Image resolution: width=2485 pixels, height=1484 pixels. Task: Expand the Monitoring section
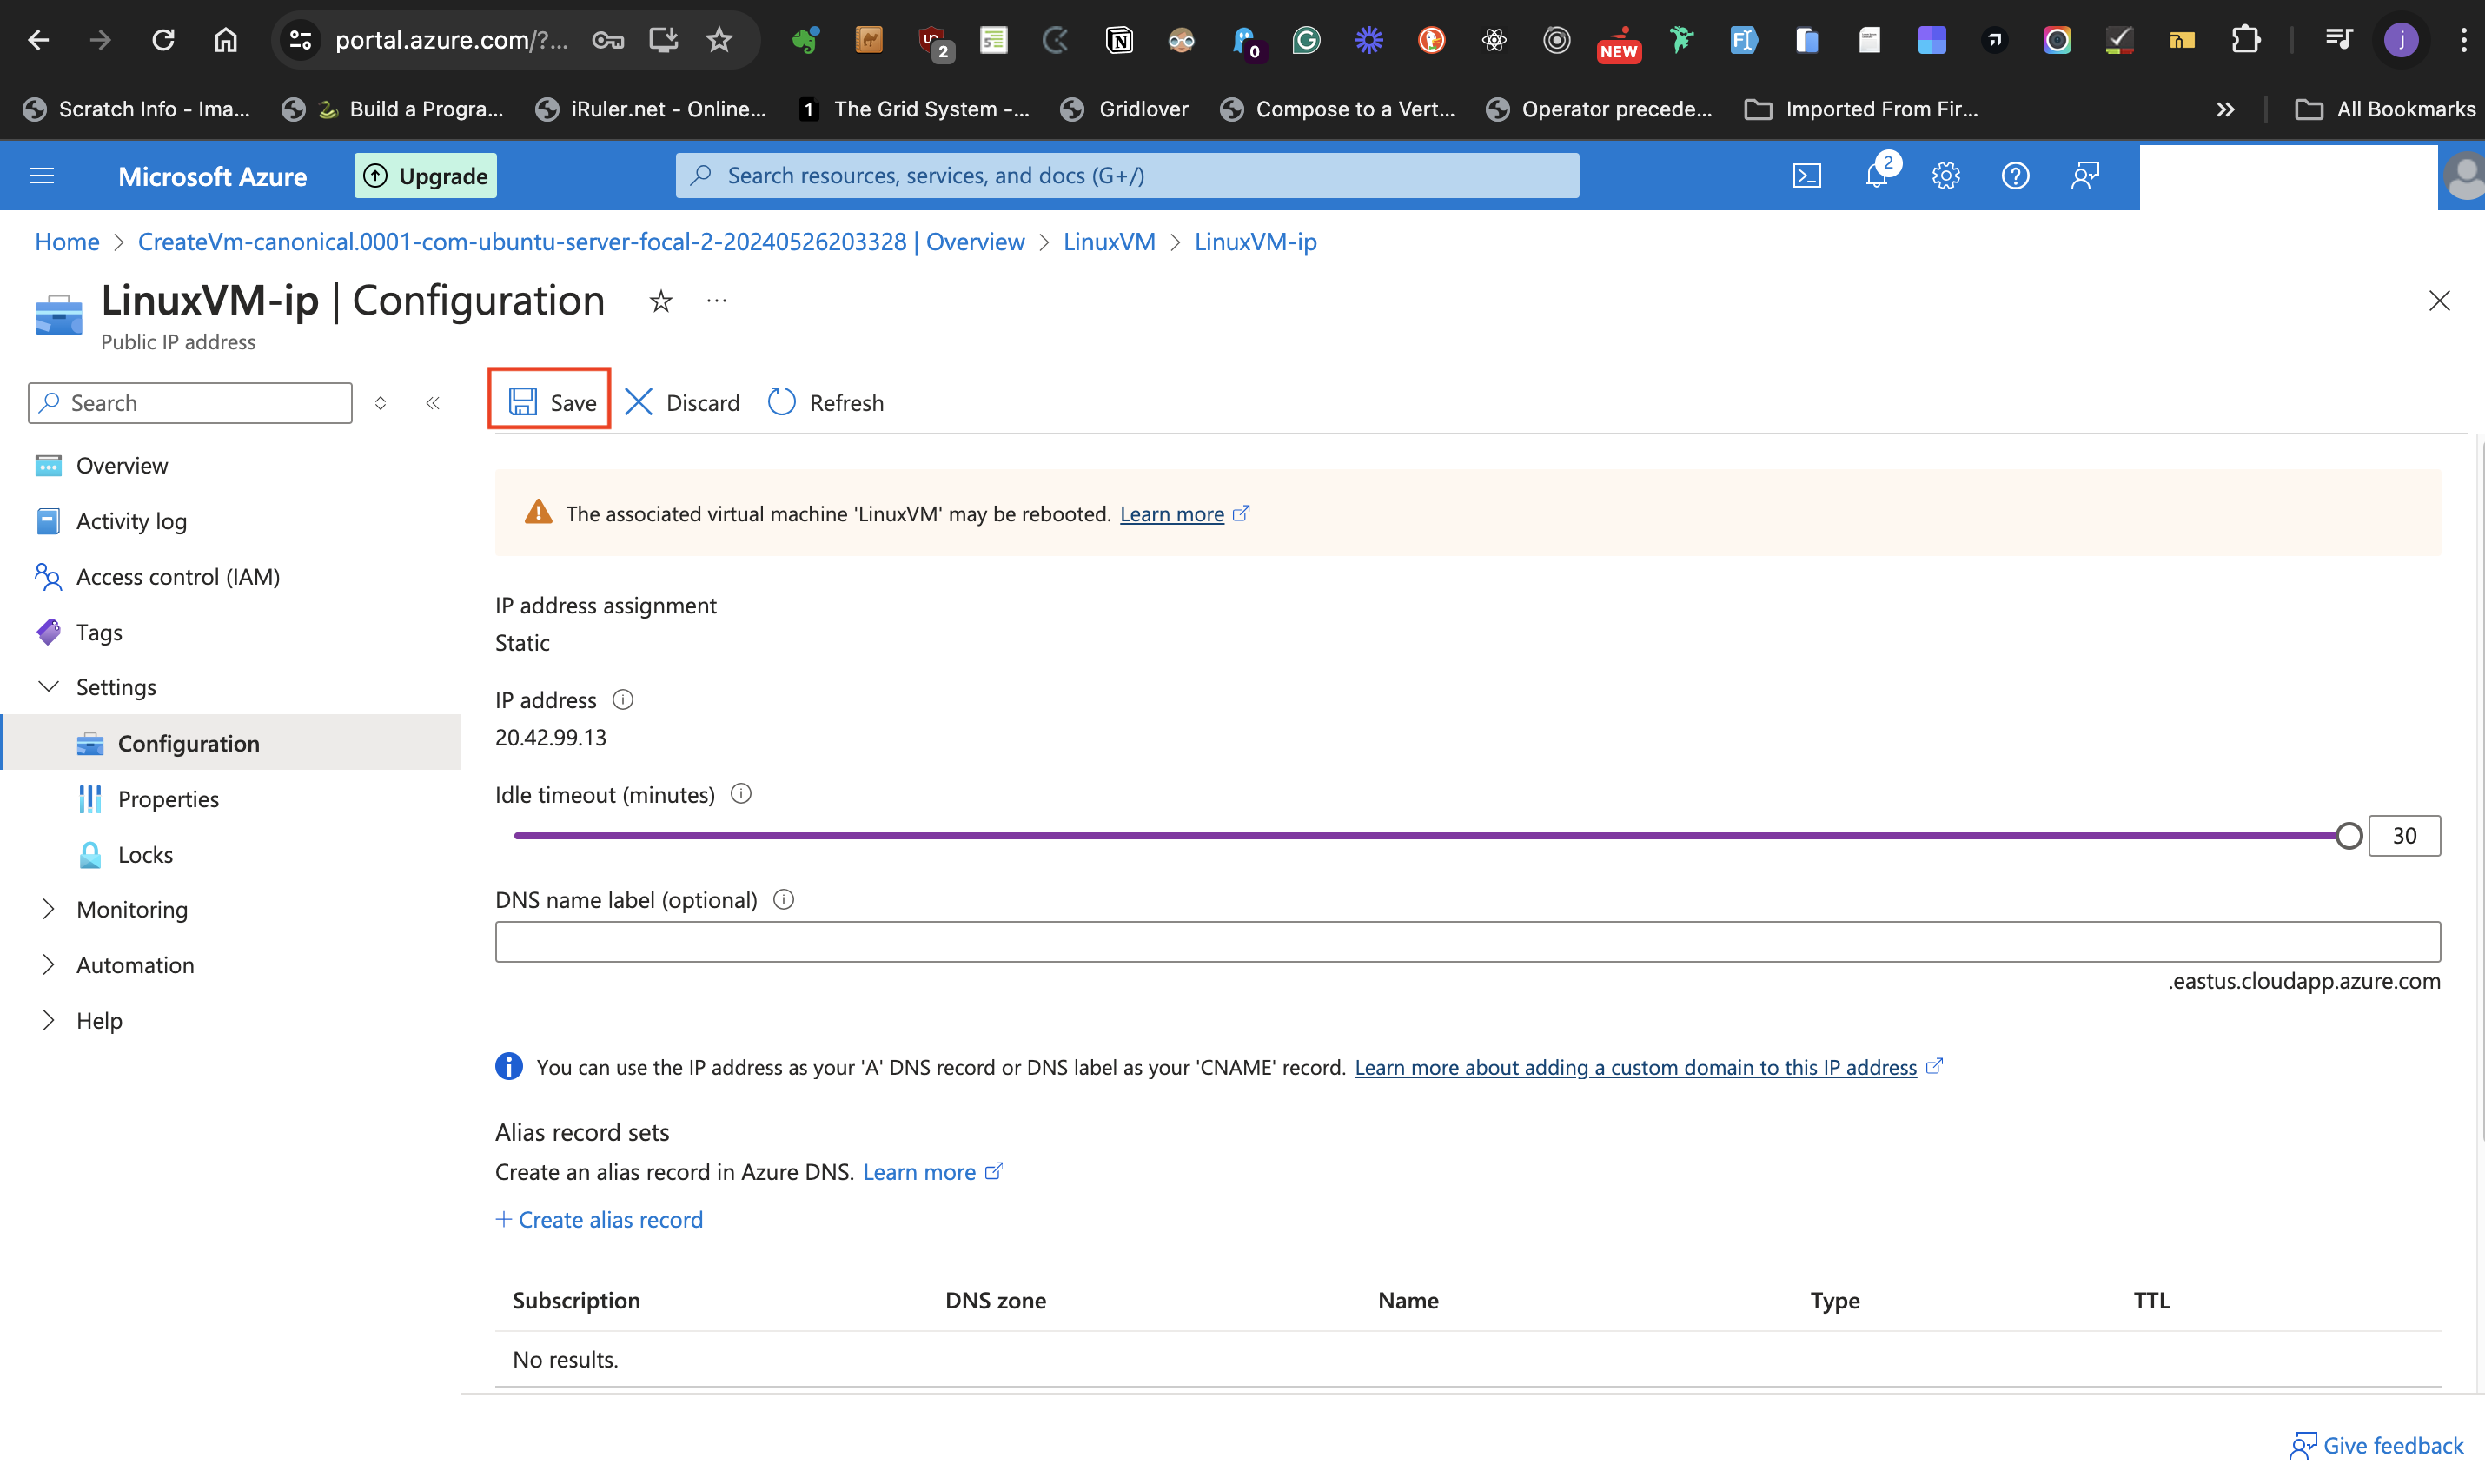[x=48, y=909]
